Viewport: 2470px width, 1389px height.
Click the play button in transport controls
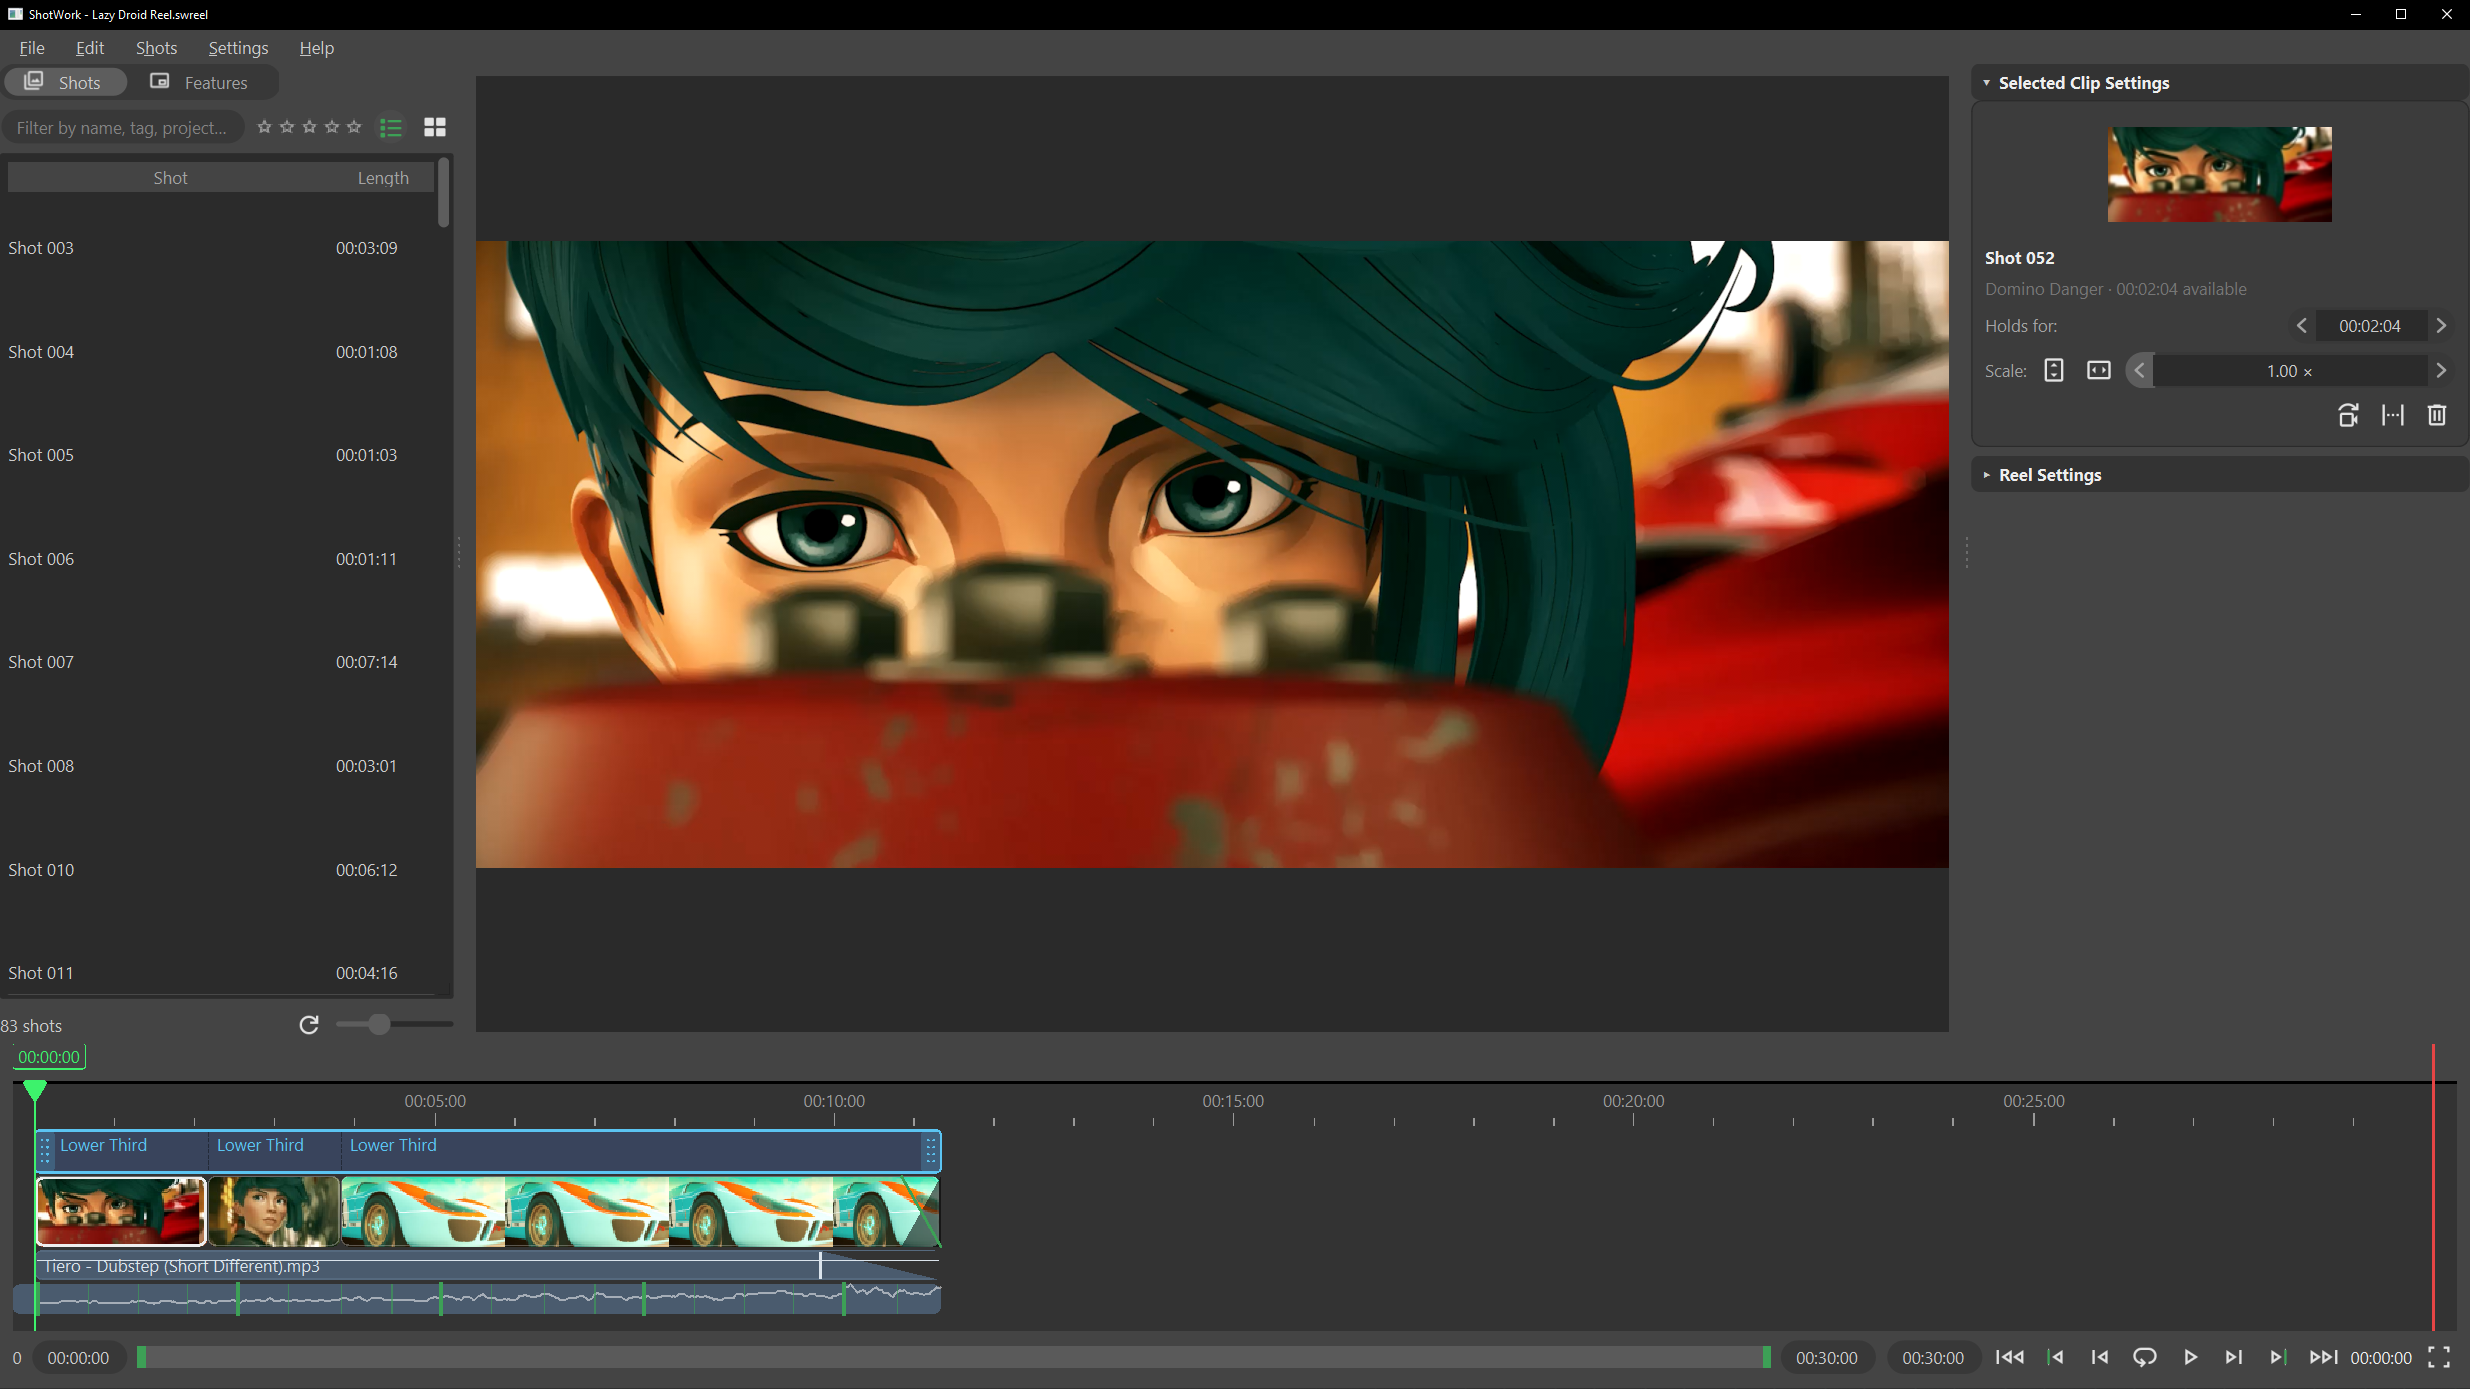click(2190, 1357)
